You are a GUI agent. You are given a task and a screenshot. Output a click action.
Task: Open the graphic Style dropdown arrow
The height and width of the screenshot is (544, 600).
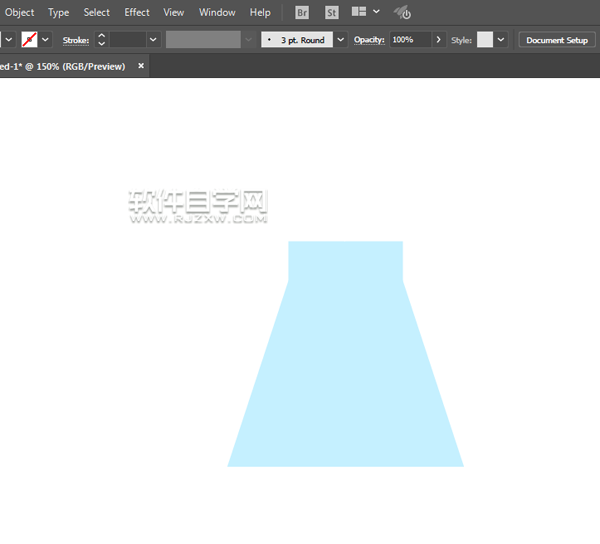coord(501,40)
